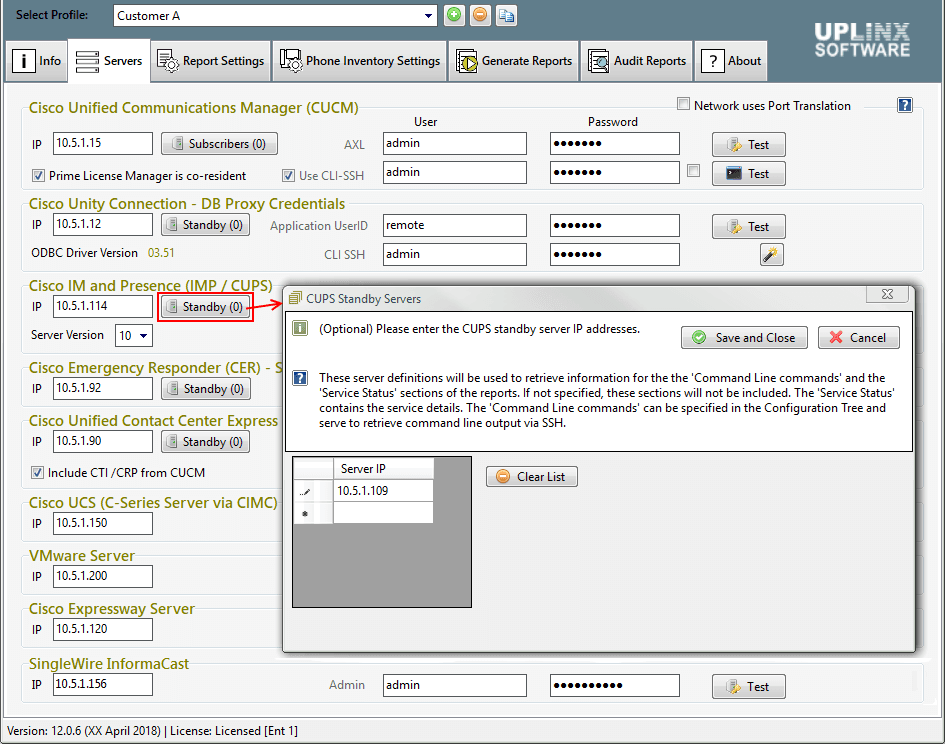Click the Application UserID password field
This screenshot has height=745, width=945.
615,225
